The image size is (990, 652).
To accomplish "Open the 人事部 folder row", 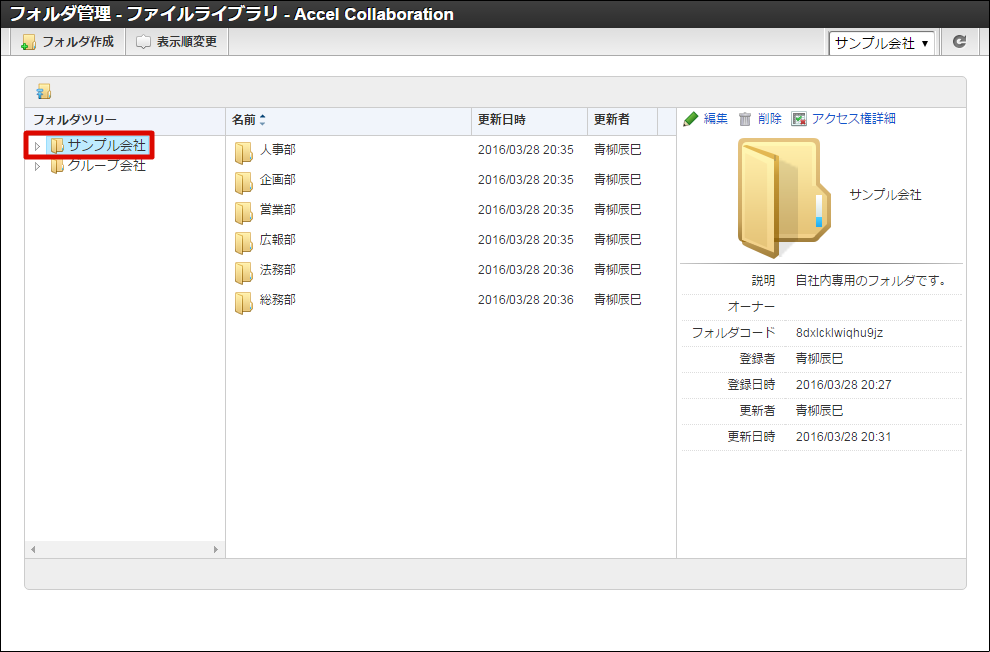I will pos(451,150).
